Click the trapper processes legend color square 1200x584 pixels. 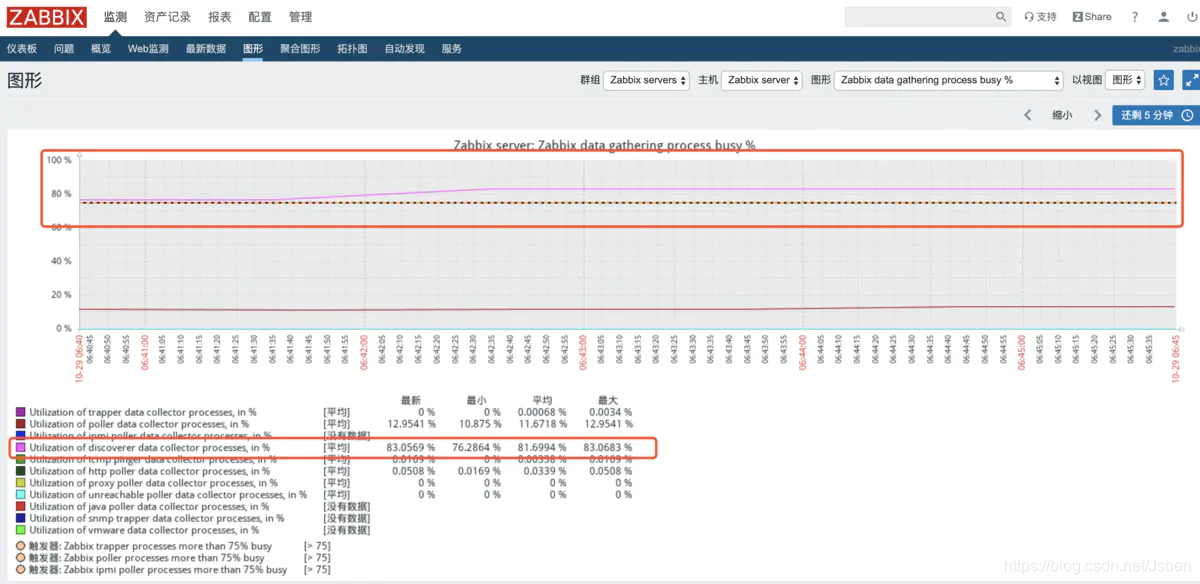pos(21,412)
